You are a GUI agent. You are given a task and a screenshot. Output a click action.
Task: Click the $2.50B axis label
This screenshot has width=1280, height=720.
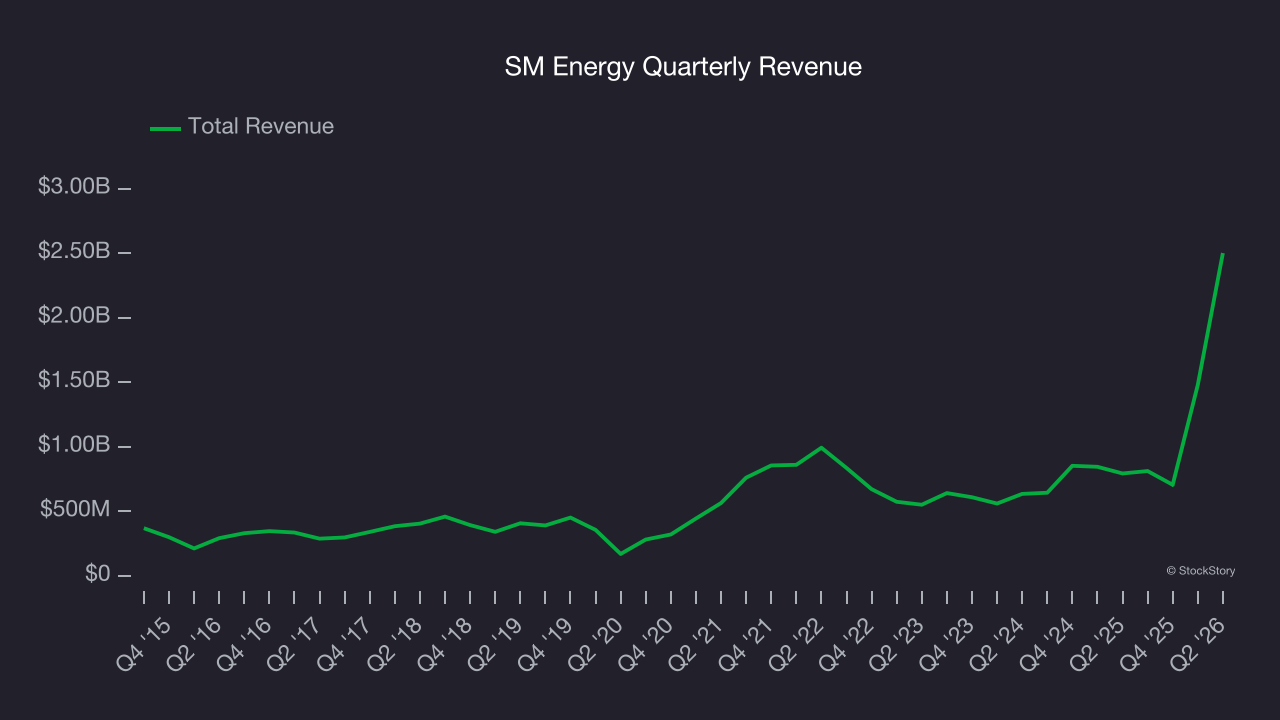[74, 251]
